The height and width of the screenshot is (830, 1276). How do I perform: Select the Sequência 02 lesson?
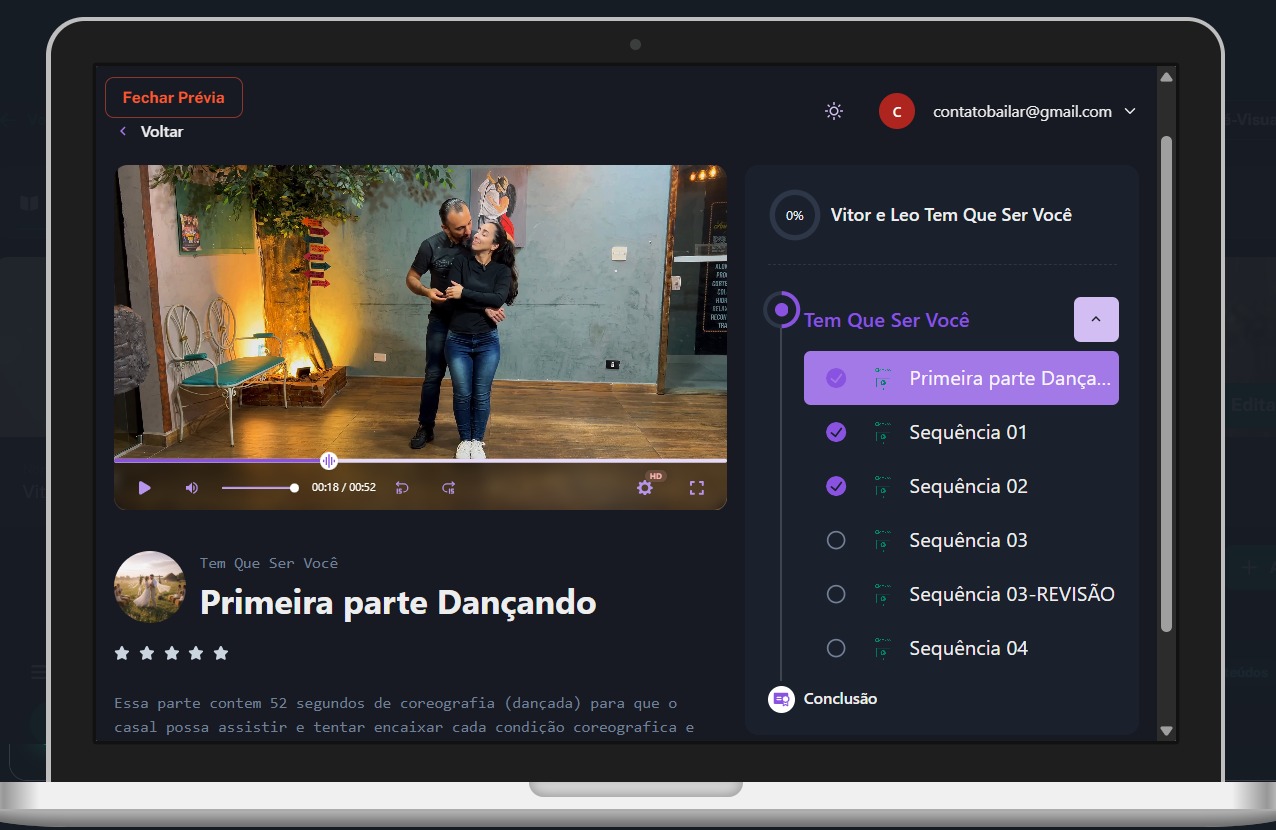[x=968, y=486]
